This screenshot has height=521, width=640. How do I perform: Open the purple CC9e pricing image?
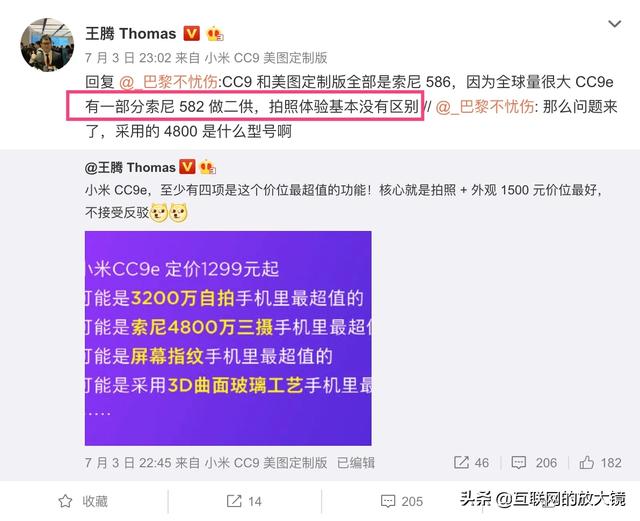point(228,338)
